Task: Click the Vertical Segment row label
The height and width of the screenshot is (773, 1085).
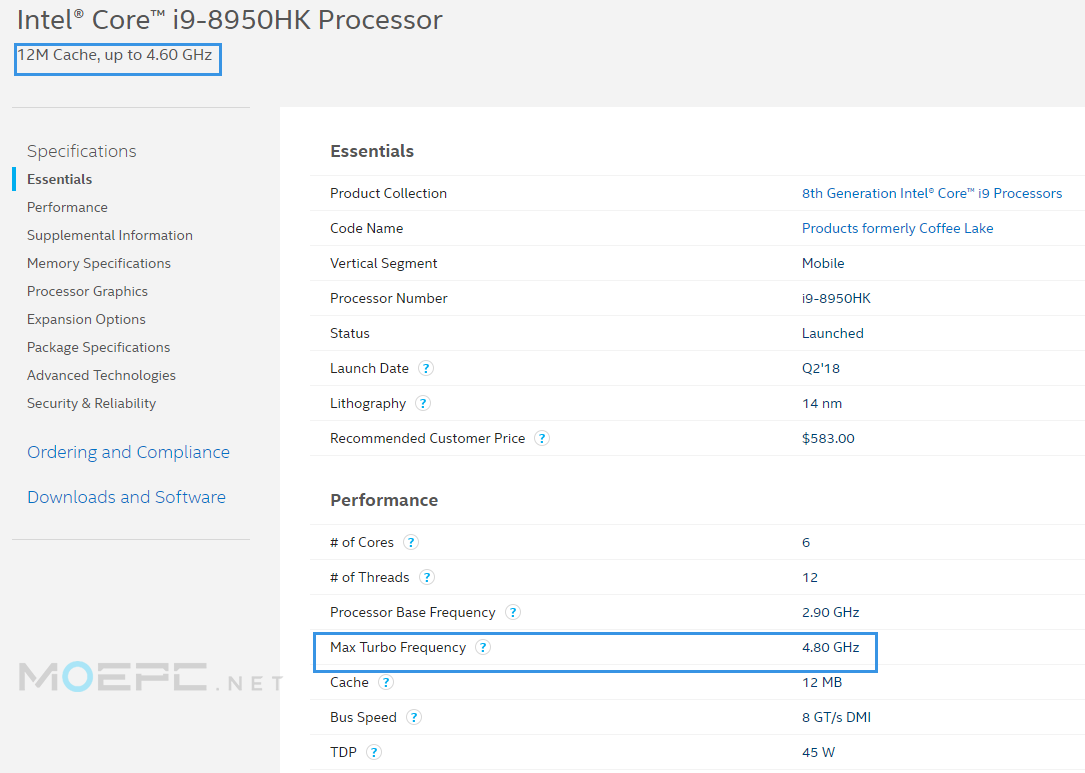Action: point(383,263)
